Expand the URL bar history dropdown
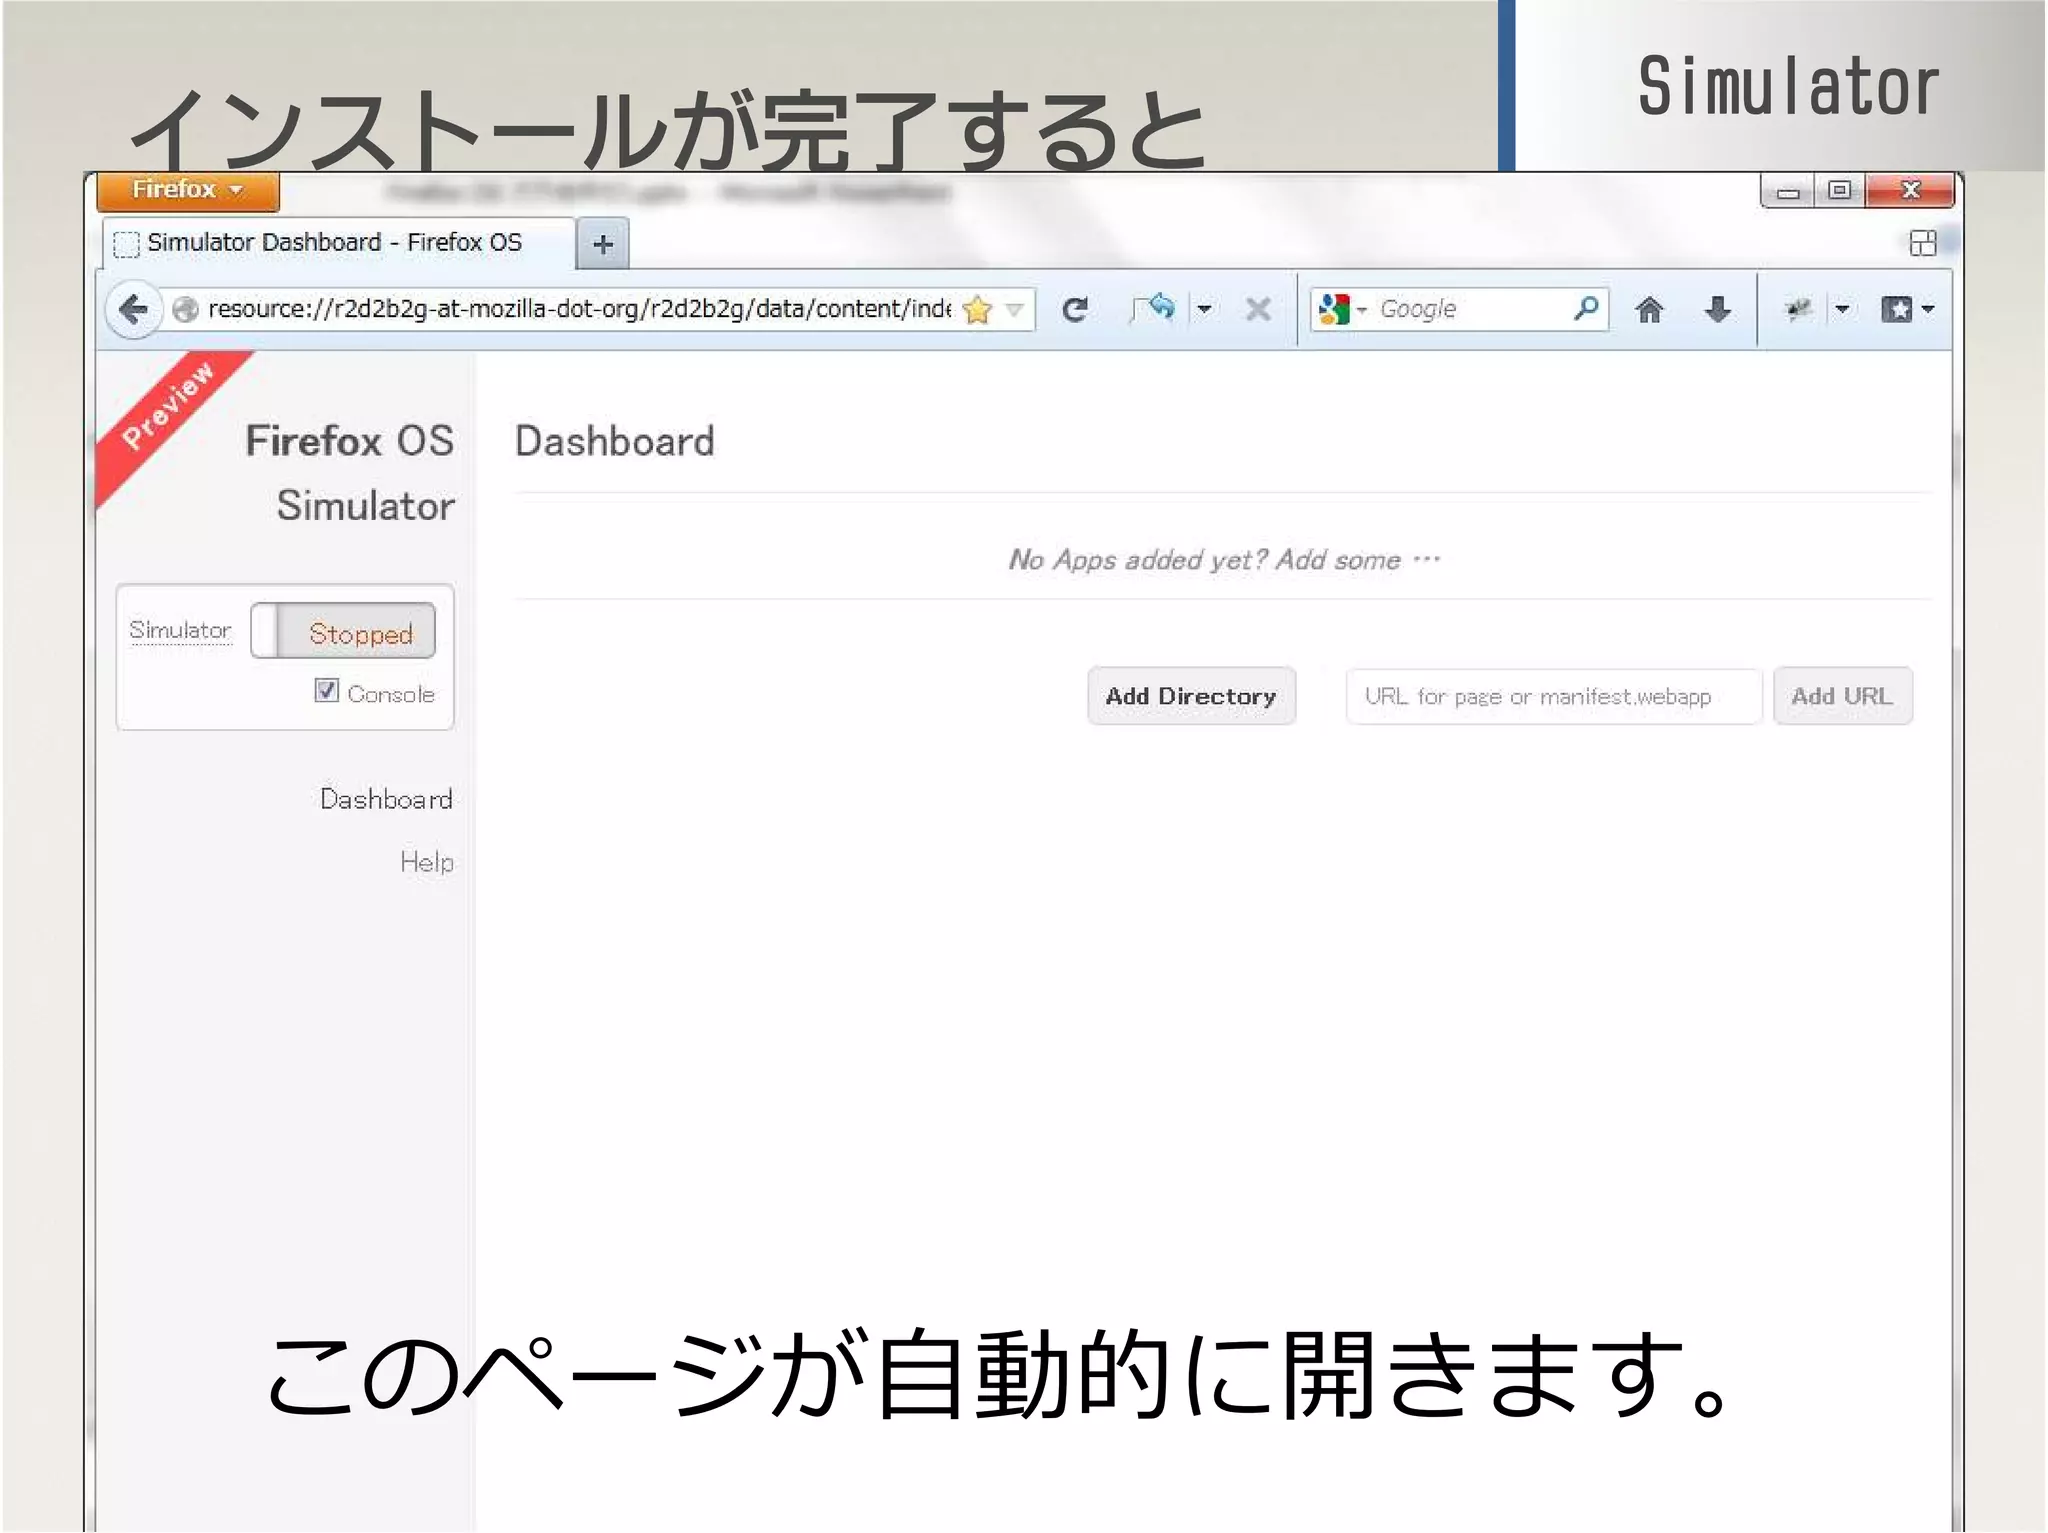Viewport: 2048px width, 1533px height. coord(1014,310)
